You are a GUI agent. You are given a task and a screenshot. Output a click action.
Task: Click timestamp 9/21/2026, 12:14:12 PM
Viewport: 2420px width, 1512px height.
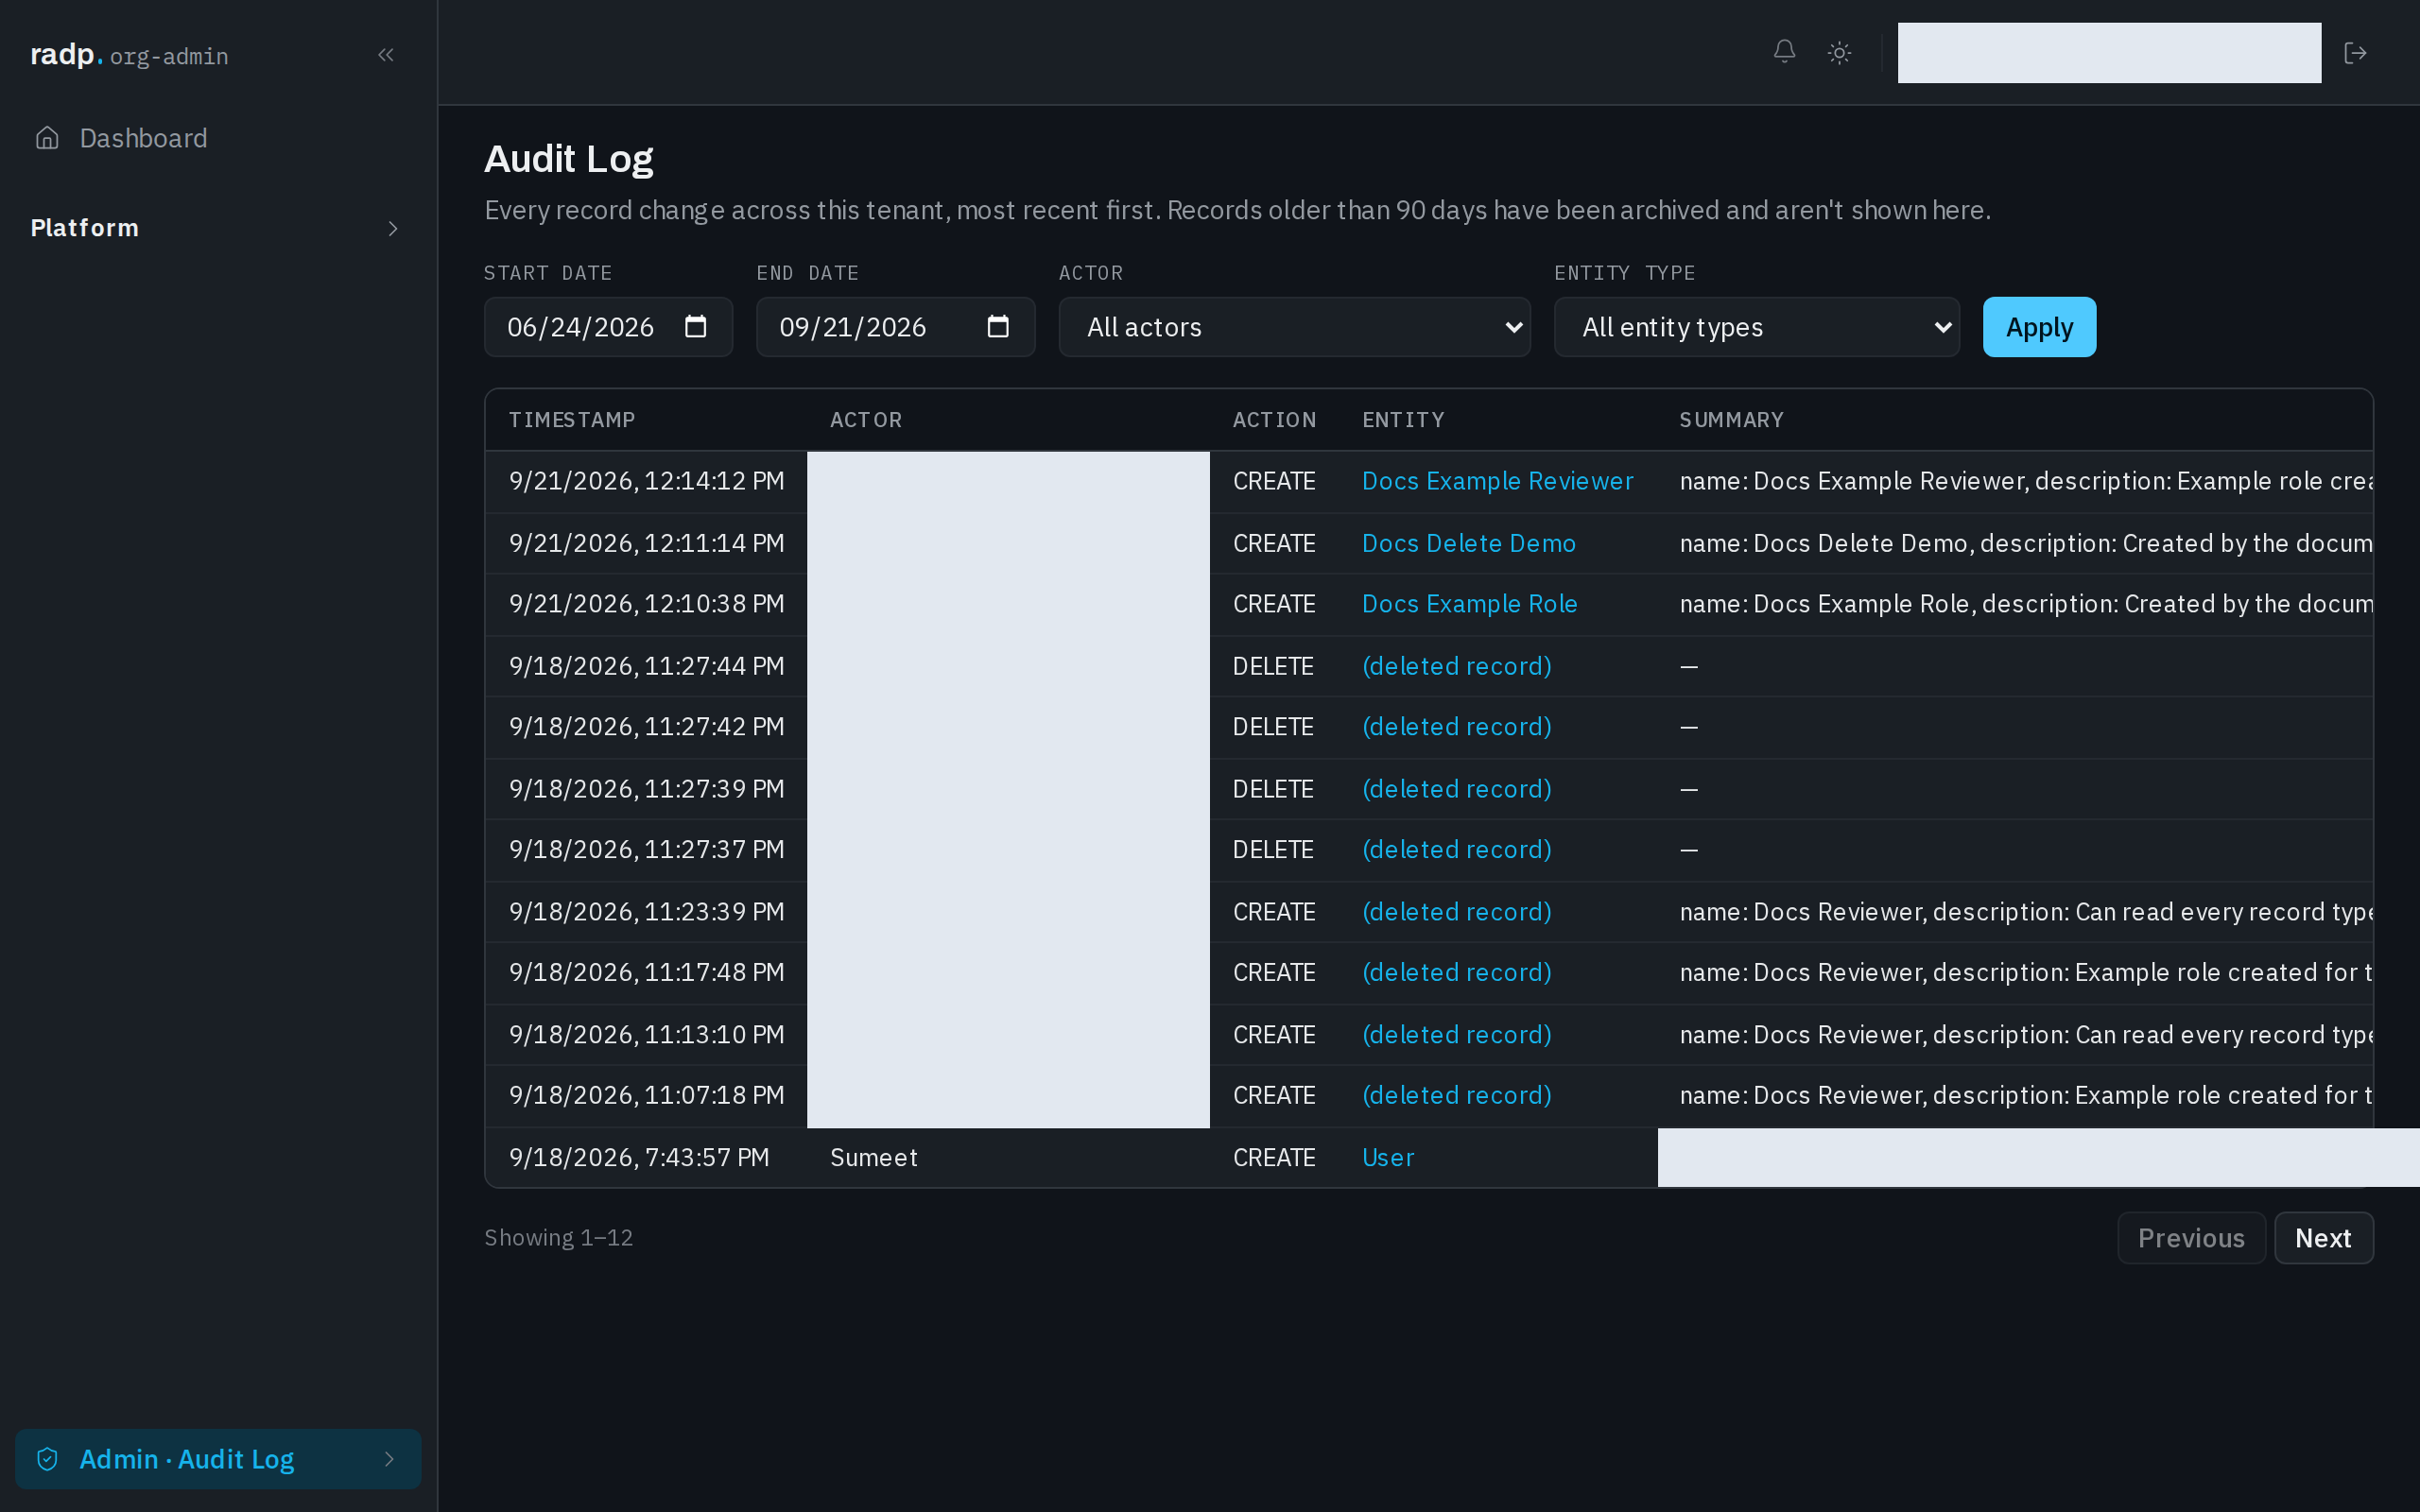(x=646, y=481)
